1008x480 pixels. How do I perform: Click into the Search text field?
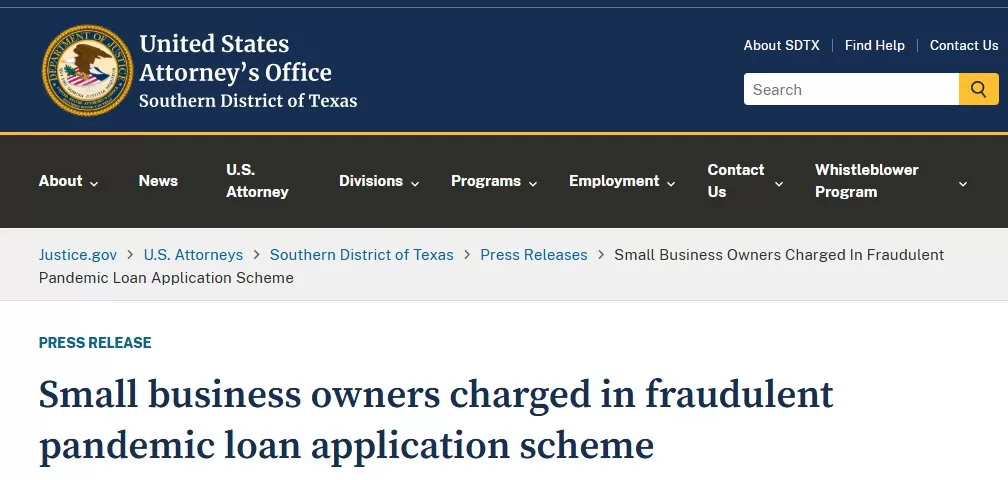coord(851,90)
